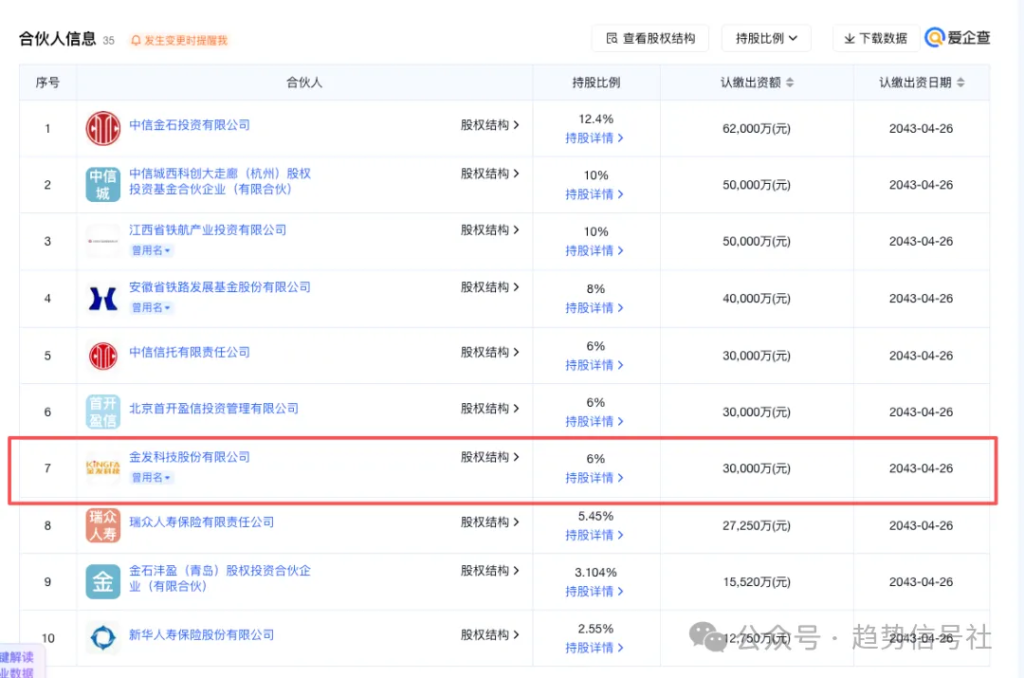
Task: View 持股详情 for the 2.55% holding
Action: tap(594, 647)
